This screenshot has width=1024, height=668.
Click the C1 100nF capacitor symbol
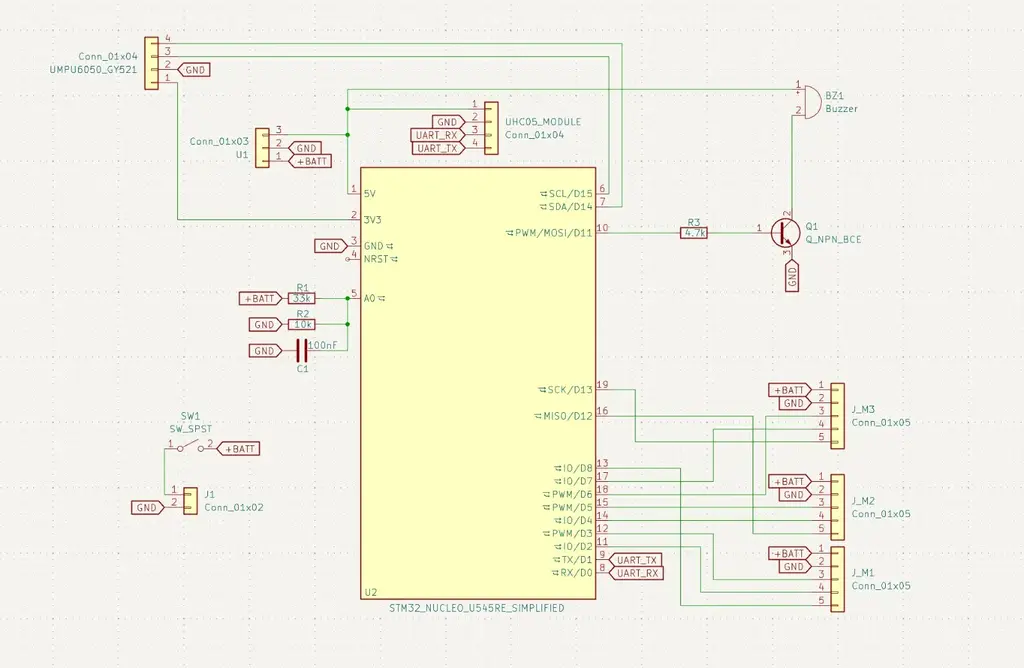click(x=301, y=351)
